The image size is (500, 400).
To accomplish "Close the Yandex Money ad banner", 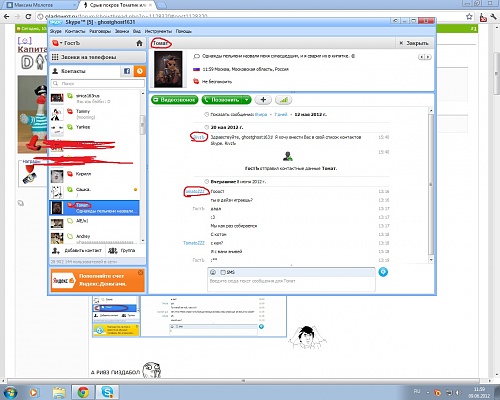I will tap(141, 272).
